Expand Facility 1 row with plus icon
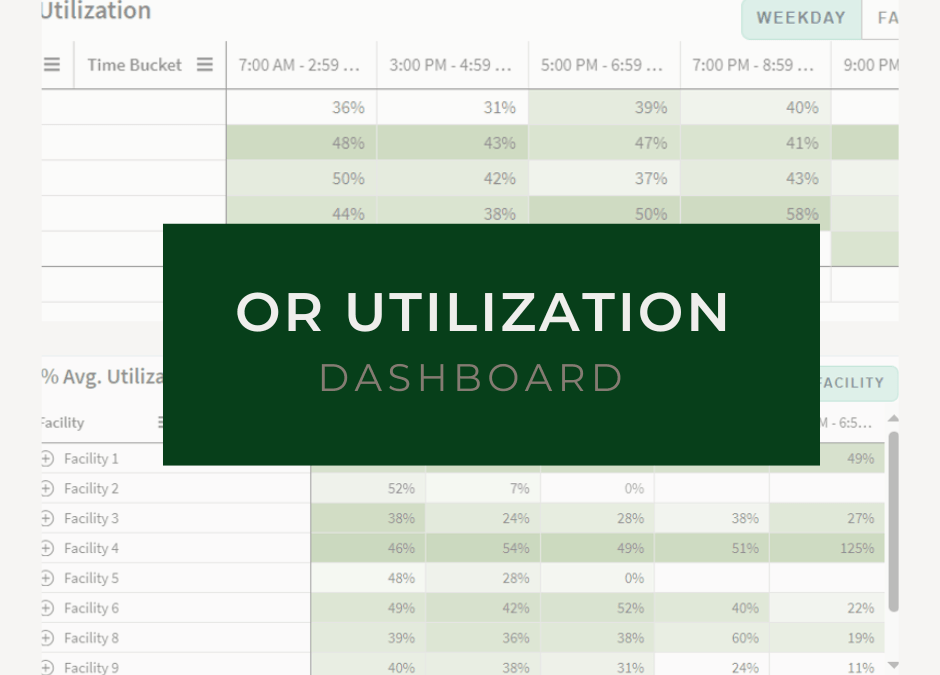940x675 pixels. (x=47, y=459)
